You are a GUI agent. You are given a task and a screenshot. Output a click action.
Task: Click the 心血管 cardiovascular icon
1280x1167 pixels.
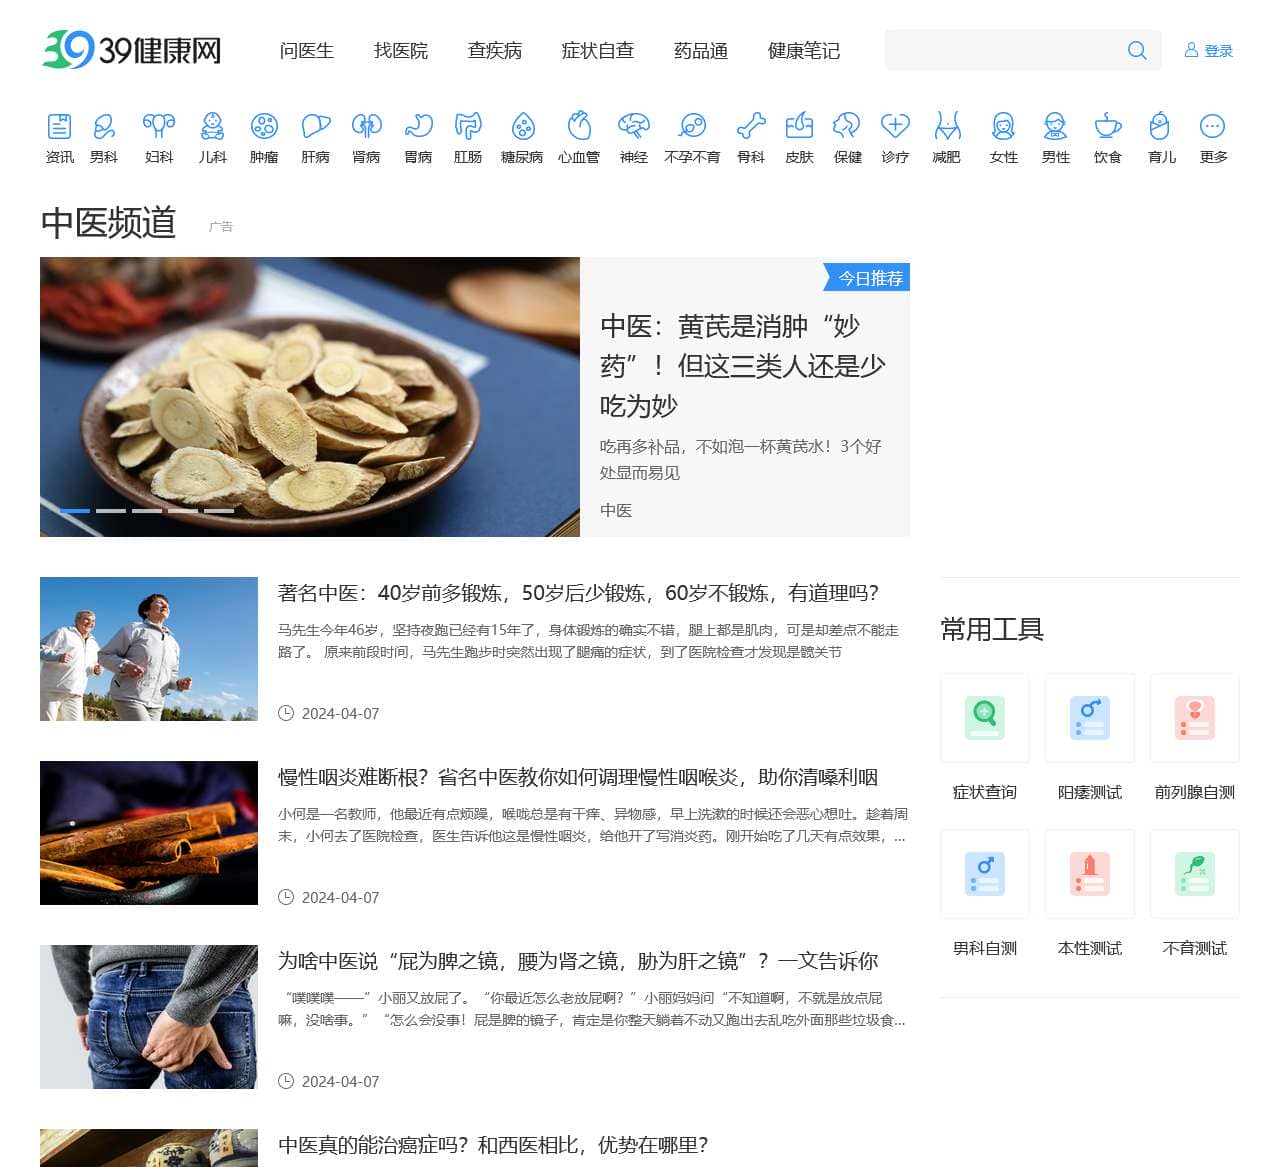(579, 126)
